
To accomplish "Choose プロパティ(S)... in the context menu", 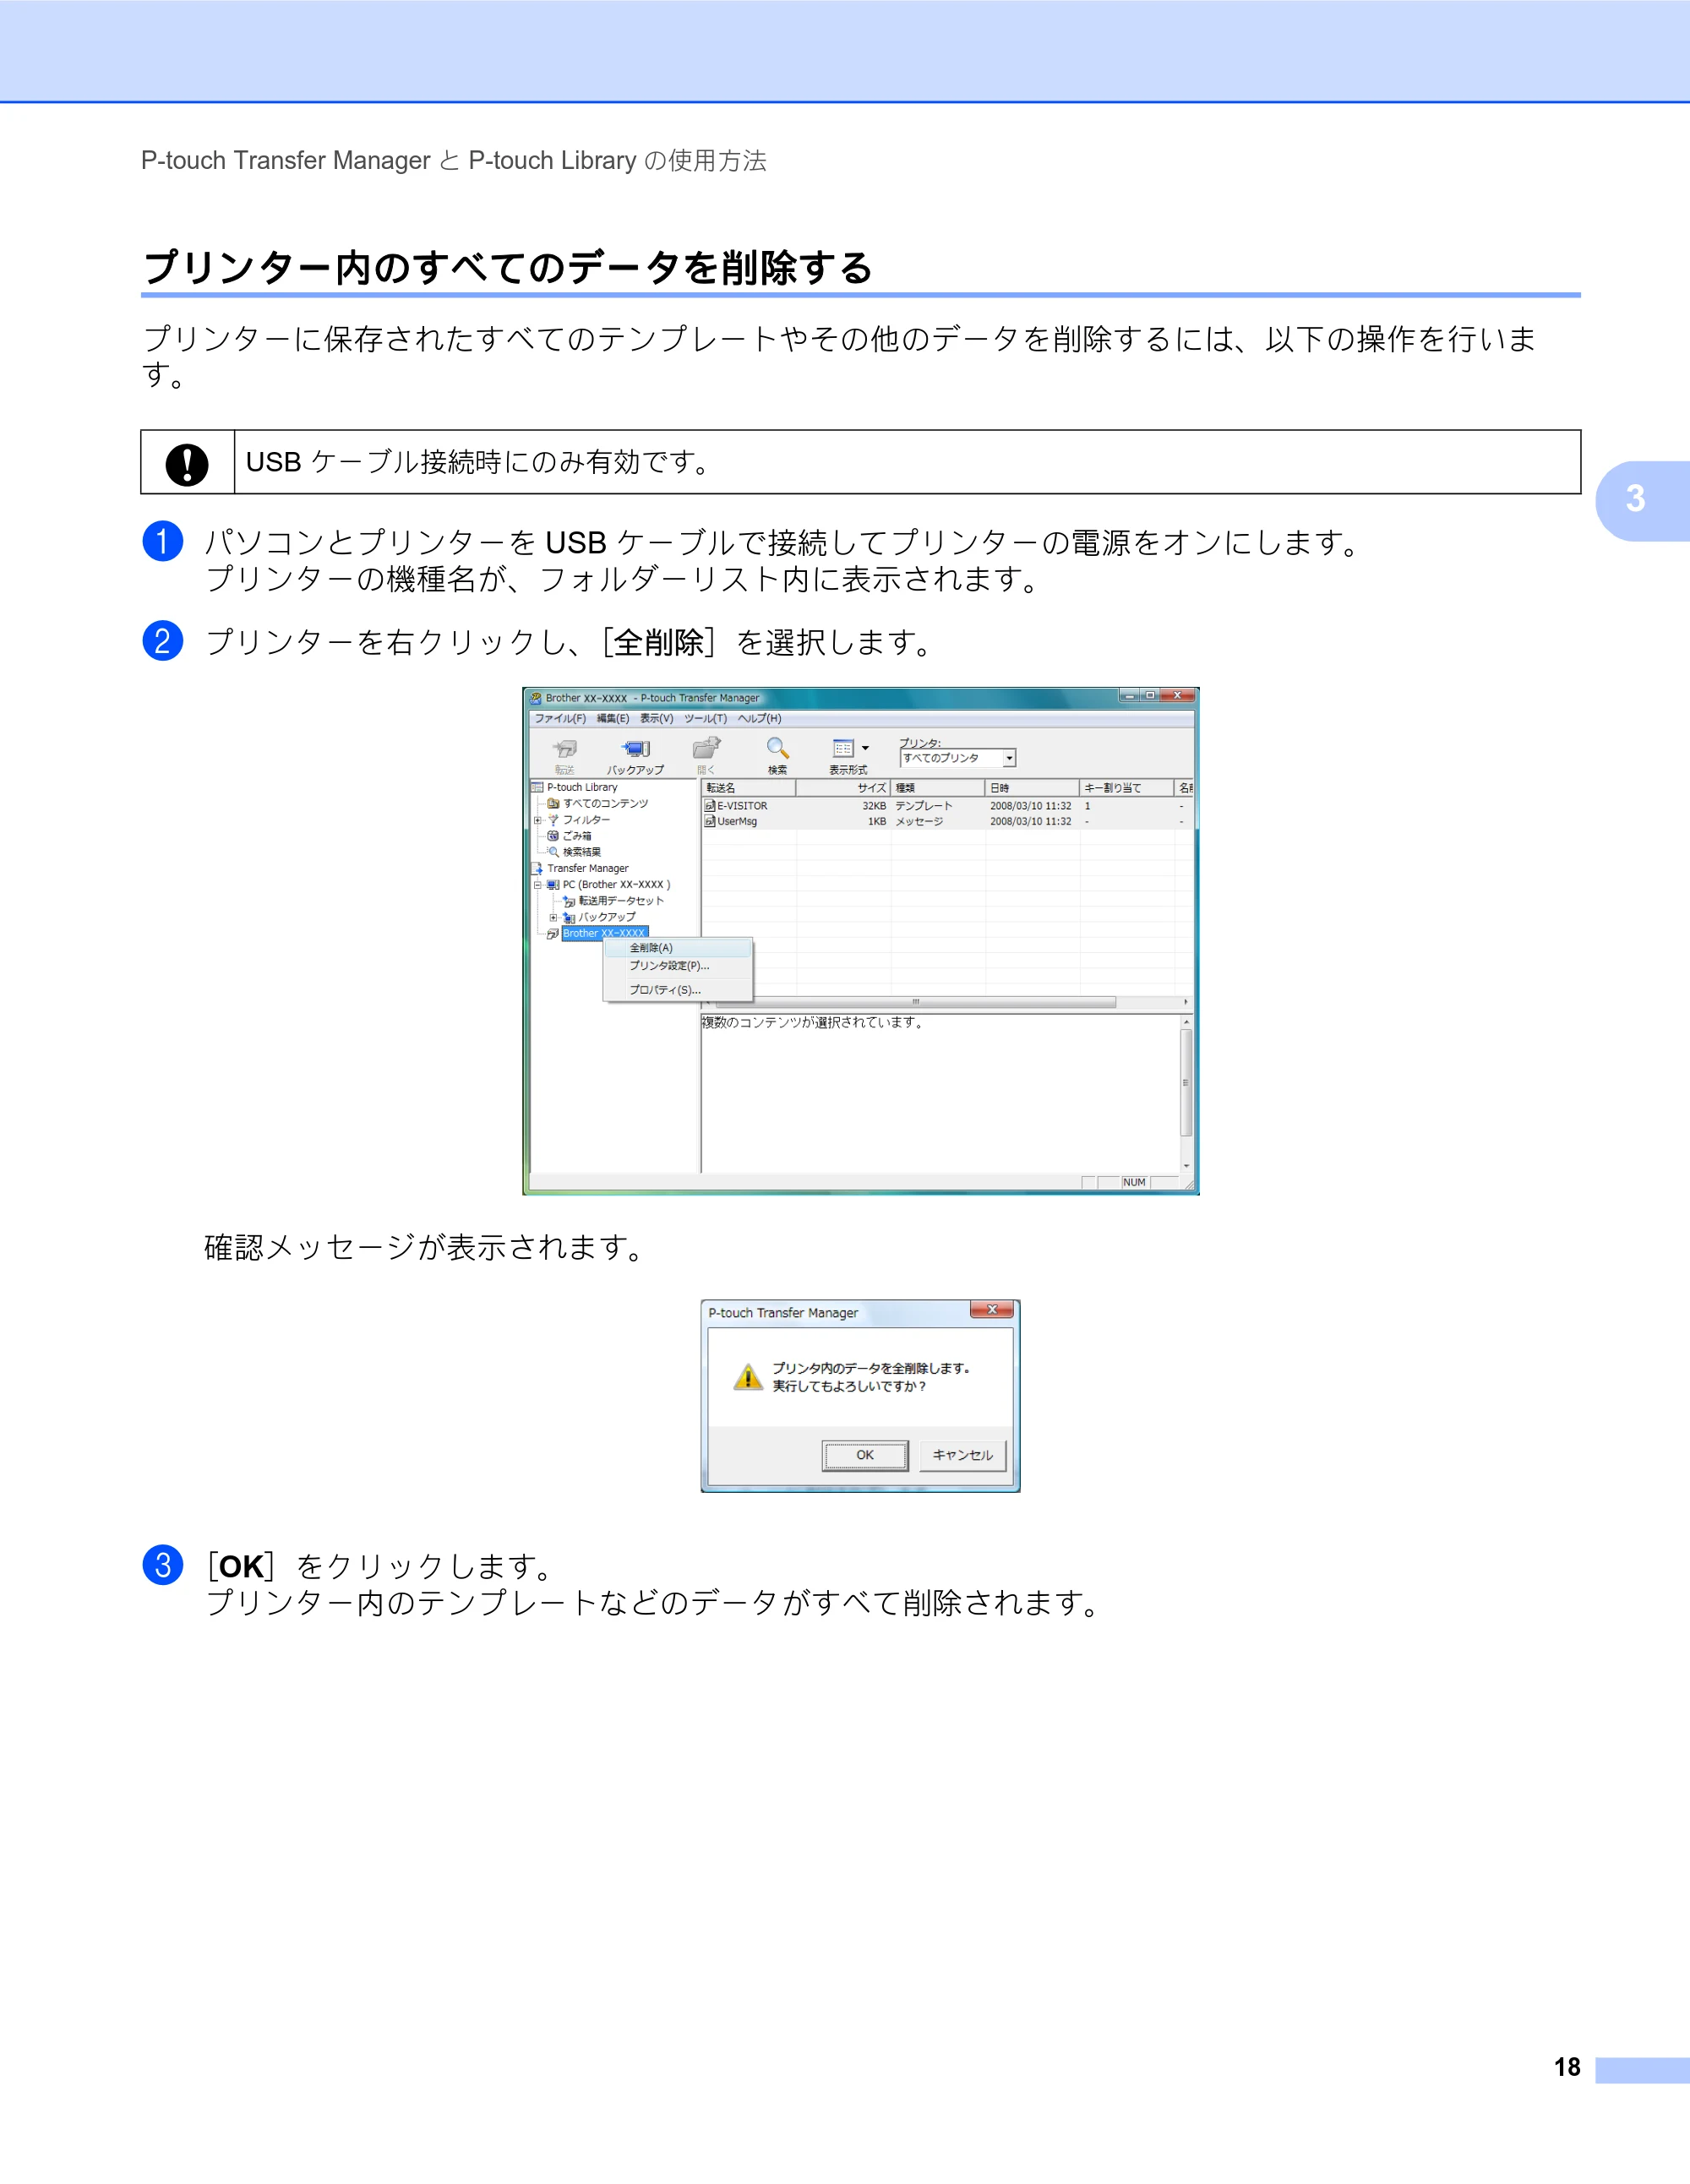I will (678, 990).
